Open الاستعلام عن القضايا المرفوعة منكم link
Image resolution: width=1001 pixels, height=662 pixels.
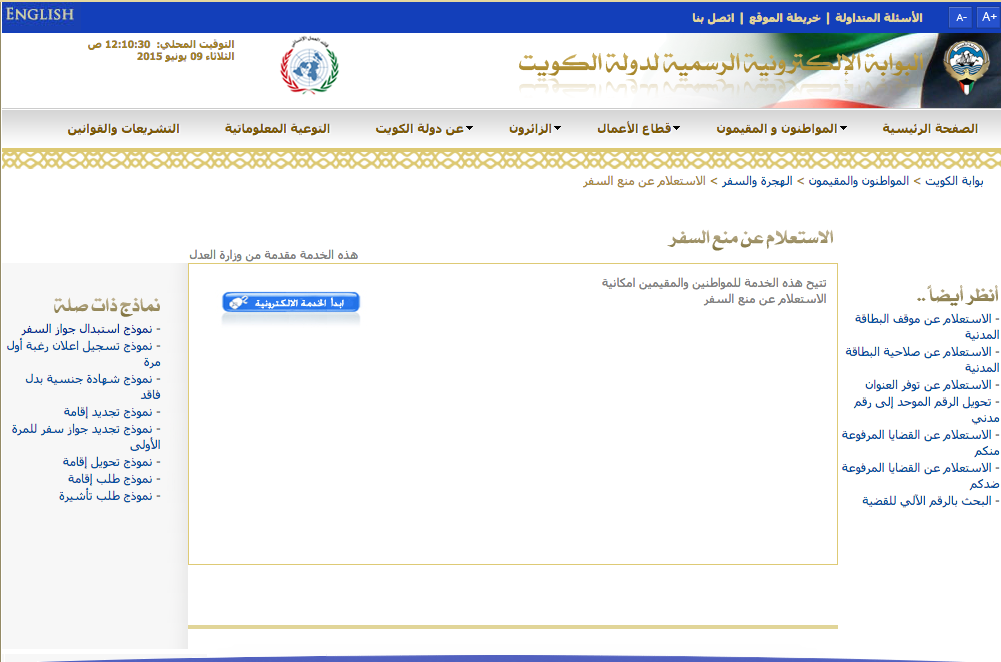tap(921, 442)
